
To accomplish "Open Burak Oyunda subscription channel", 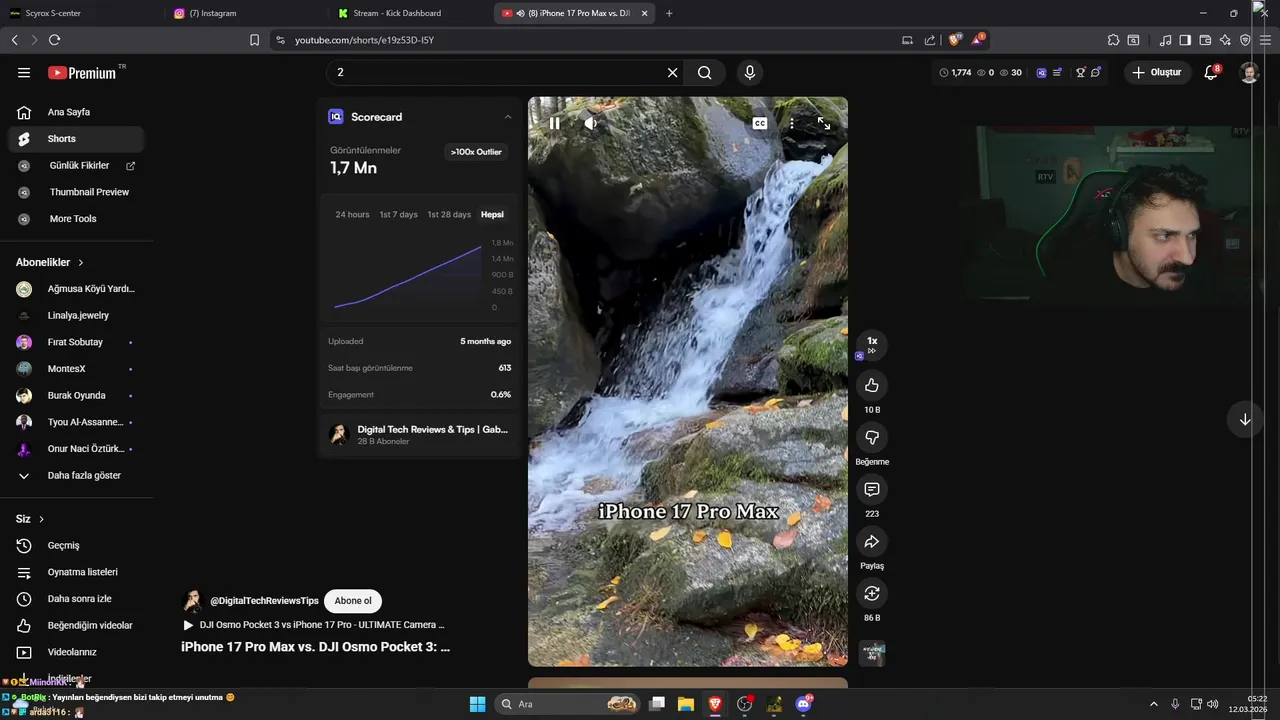I will point(76,396).
